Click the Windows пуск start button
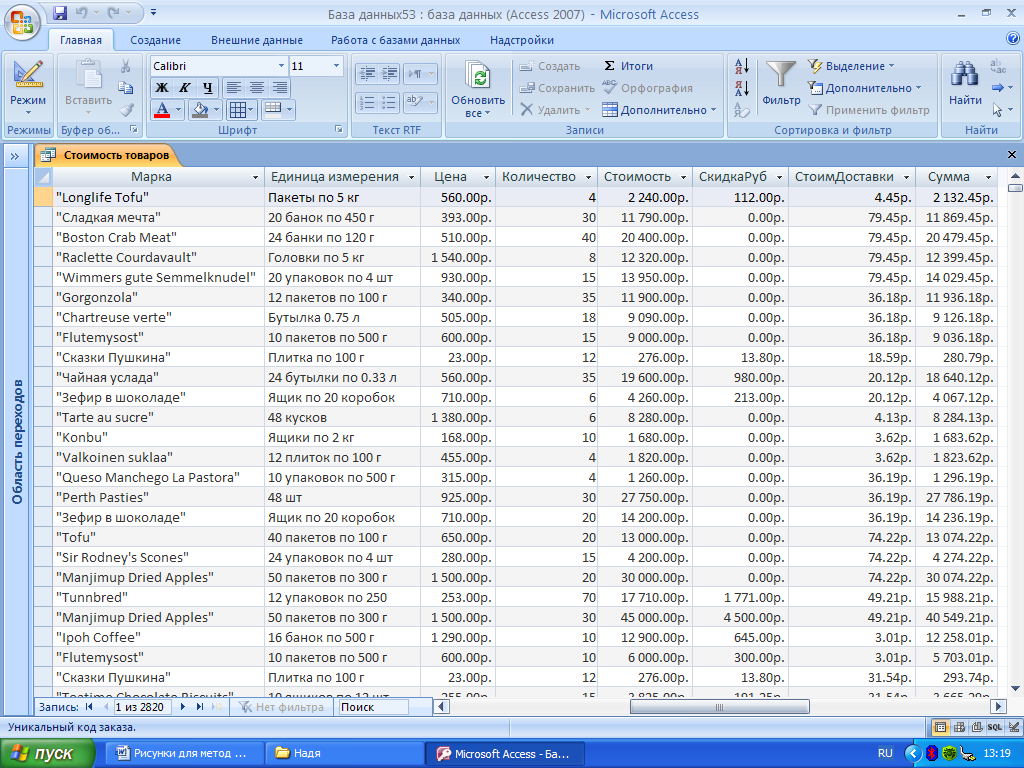This screenshot has height=768, width=1024. [x=47, y=754]
